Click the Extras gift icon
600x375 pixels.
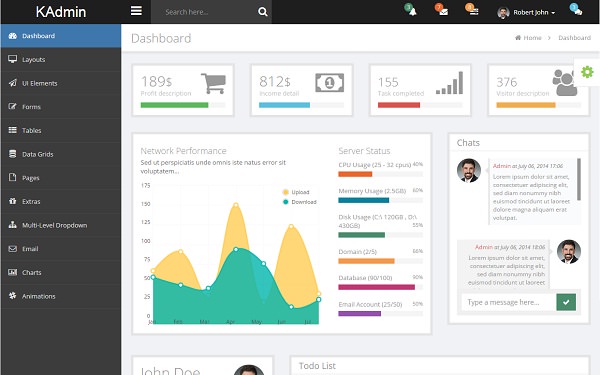point(13,201)
